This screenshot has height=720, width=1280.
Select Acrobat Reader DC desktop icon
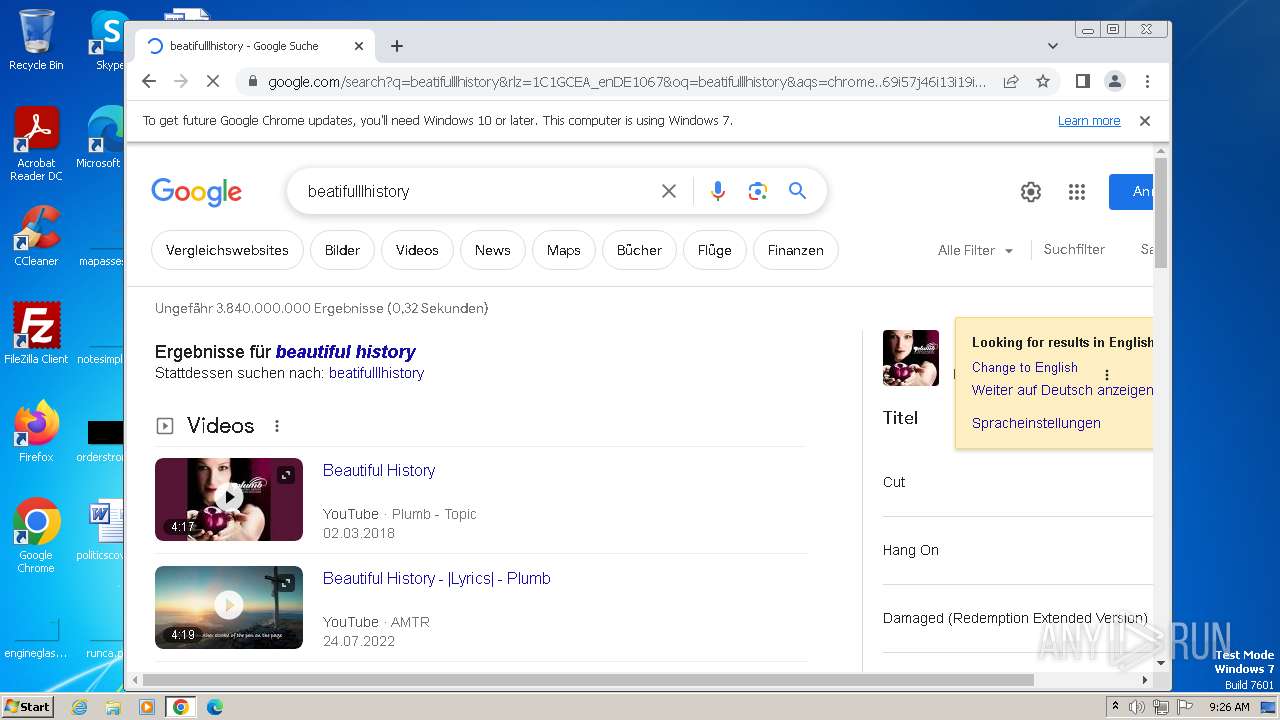(x=36, y=145)
